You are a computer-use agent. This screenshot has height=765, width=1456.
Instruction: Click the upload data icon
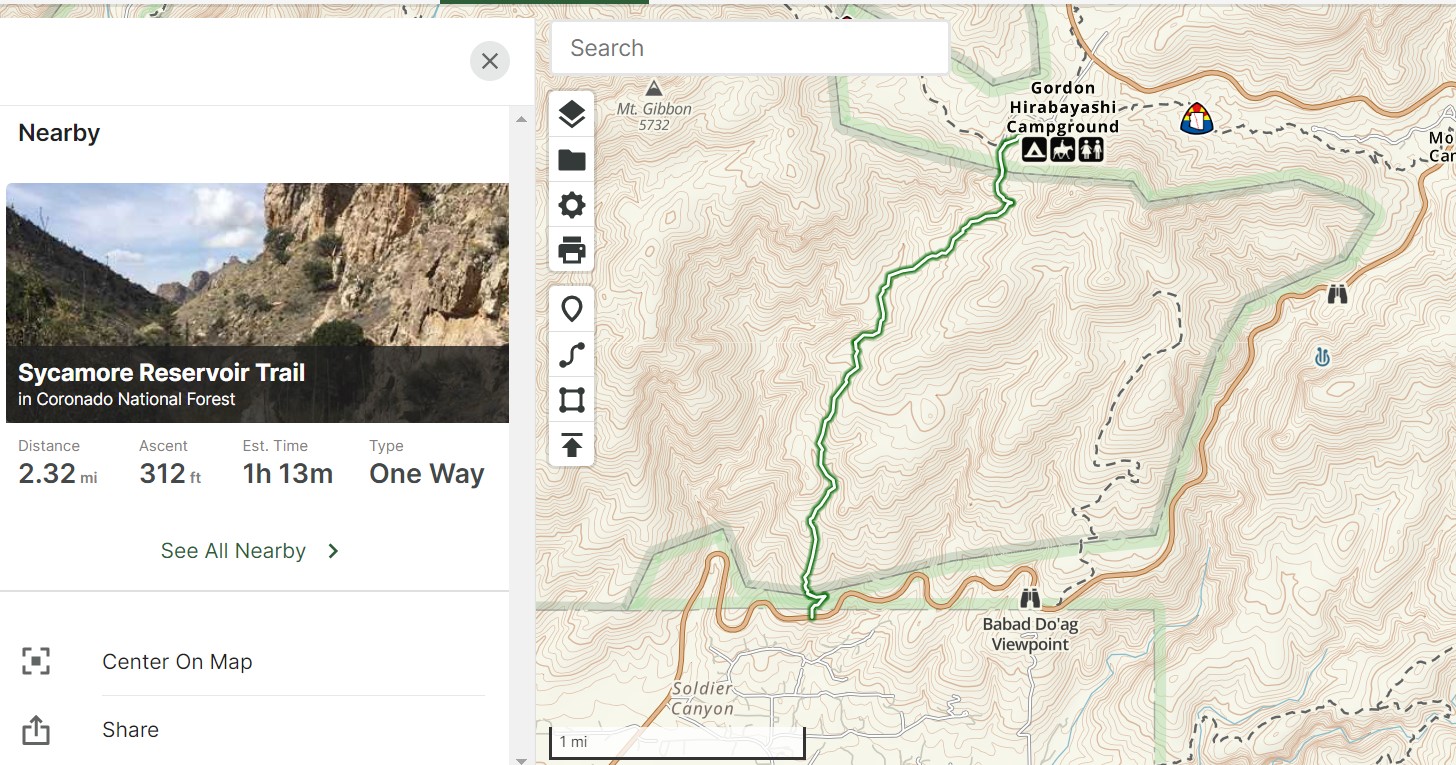pos(571,445)
